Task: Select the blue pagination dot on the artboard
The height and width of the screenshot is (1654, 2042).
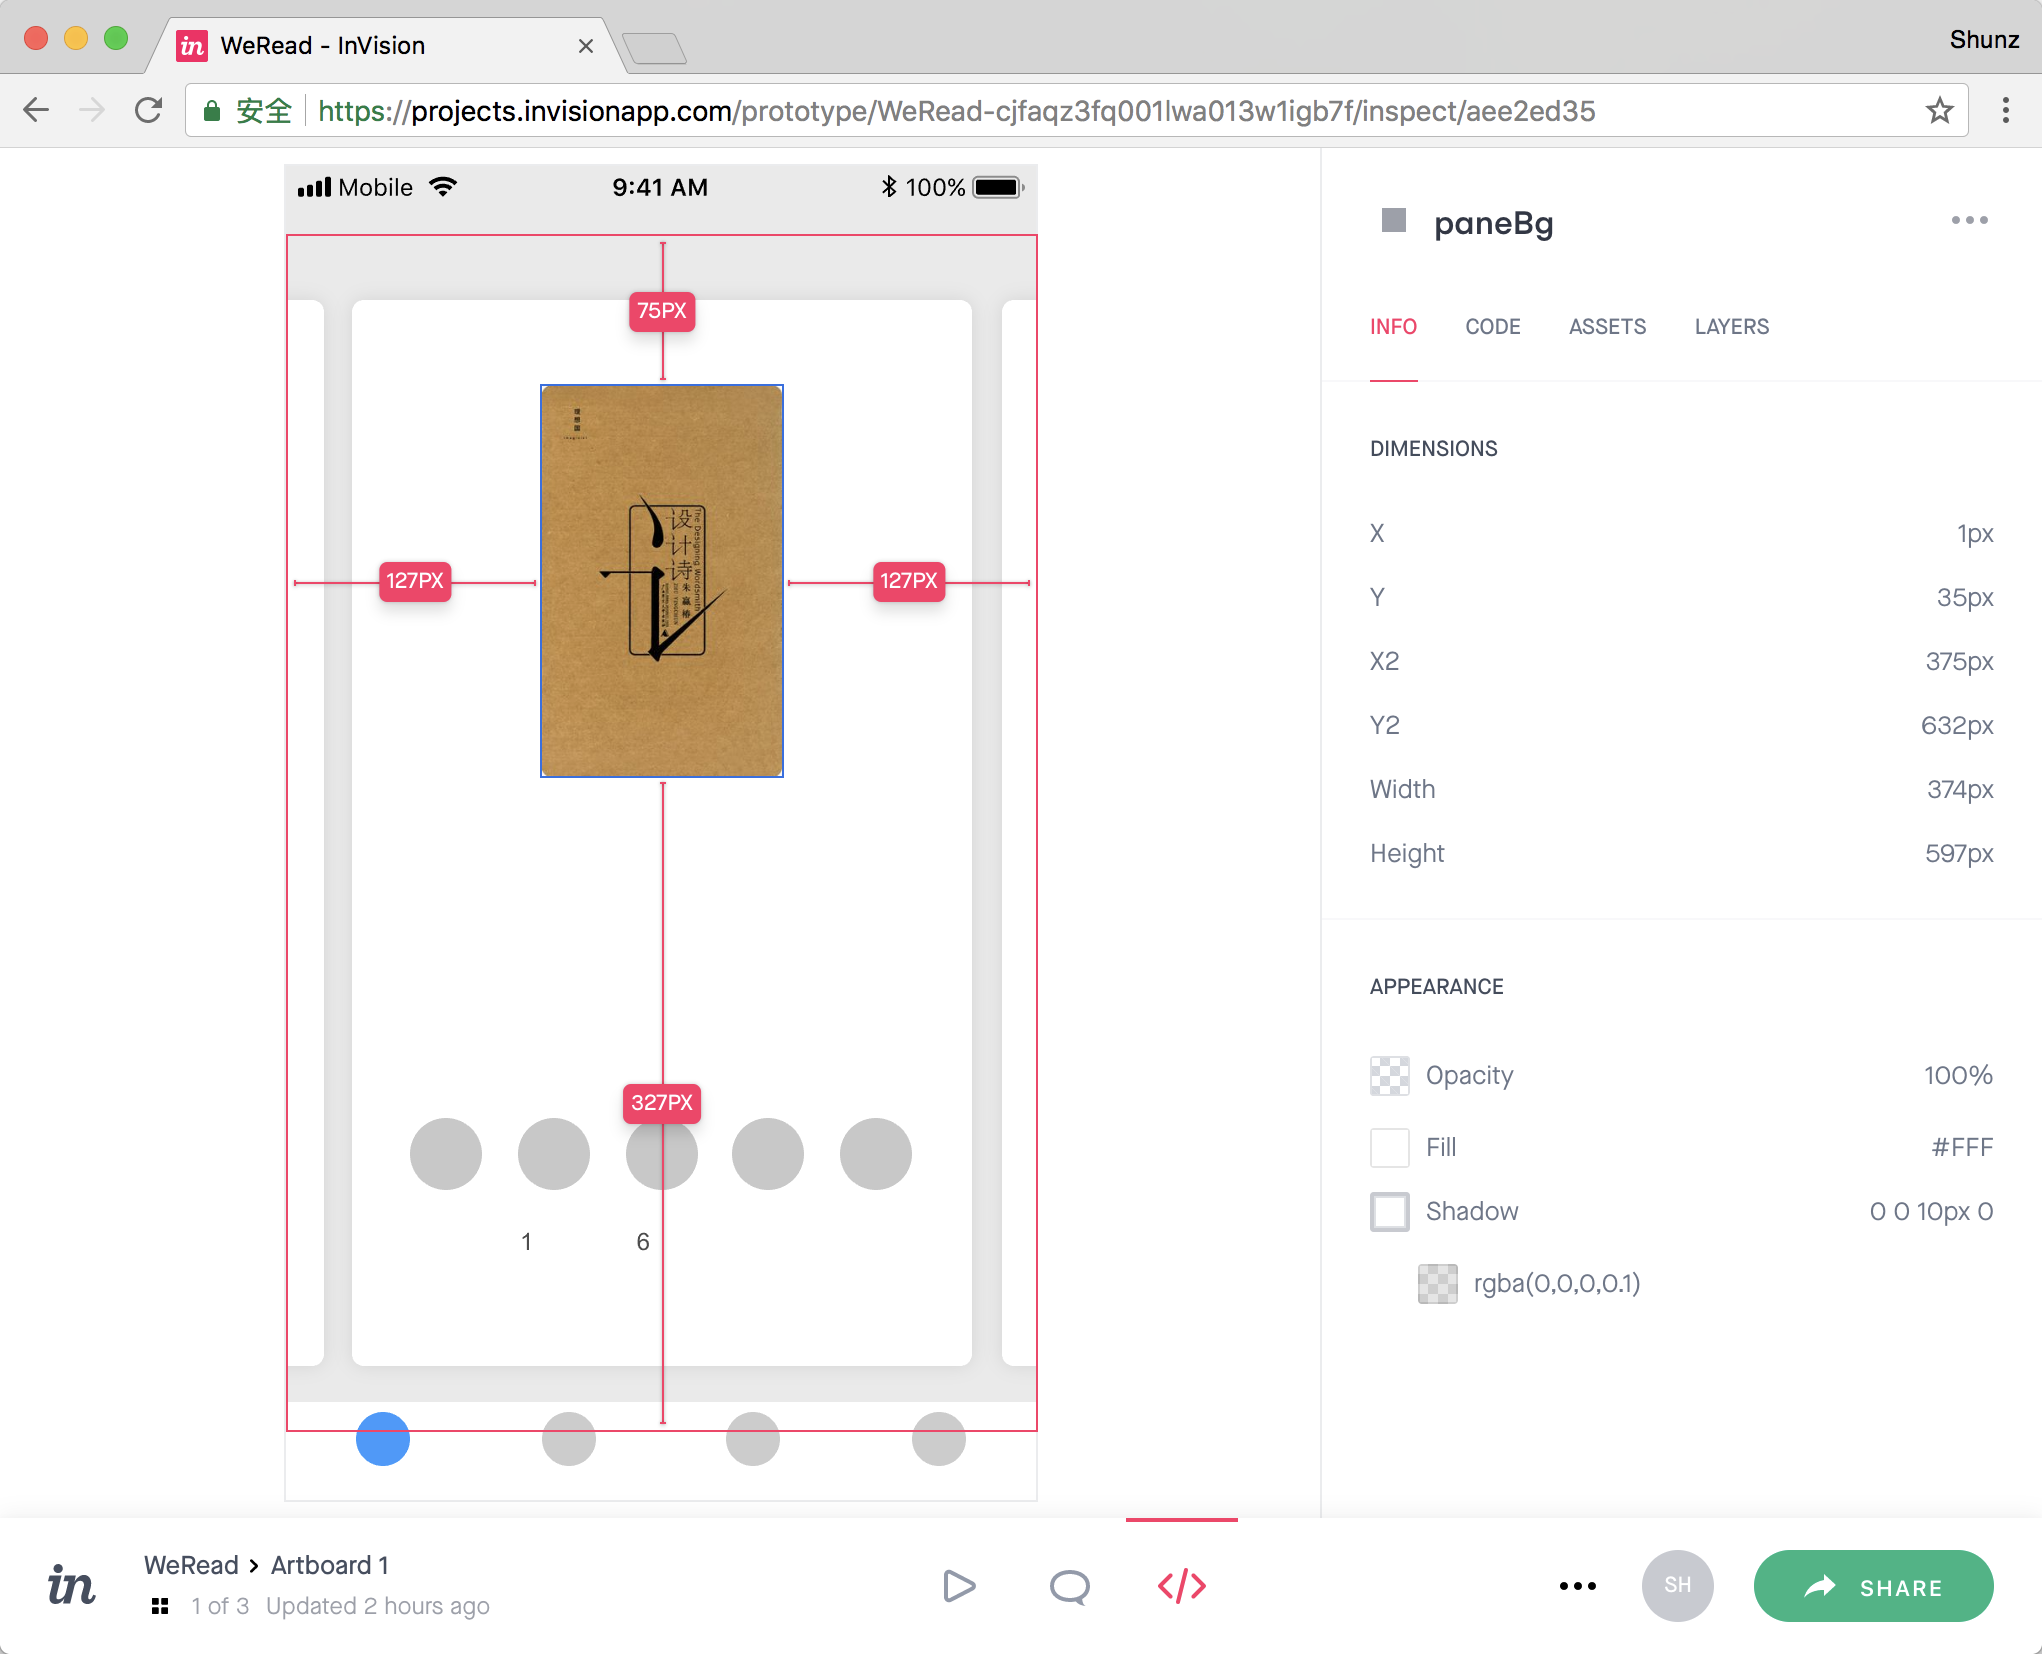Action: pyautogui.click(x=382, y=1440)
